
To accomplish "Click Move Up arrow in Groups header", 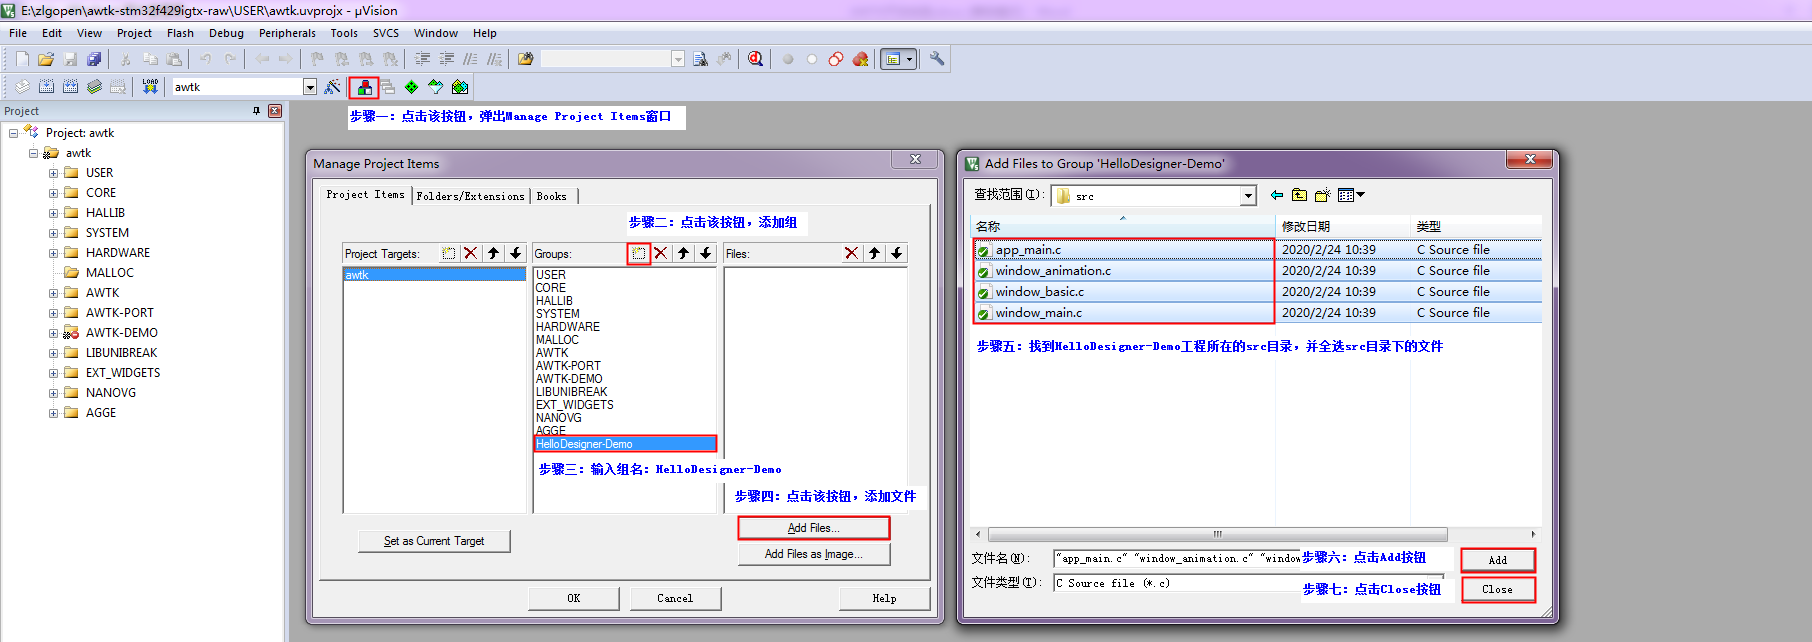I will pyautogui.click(x=683, y=253).
